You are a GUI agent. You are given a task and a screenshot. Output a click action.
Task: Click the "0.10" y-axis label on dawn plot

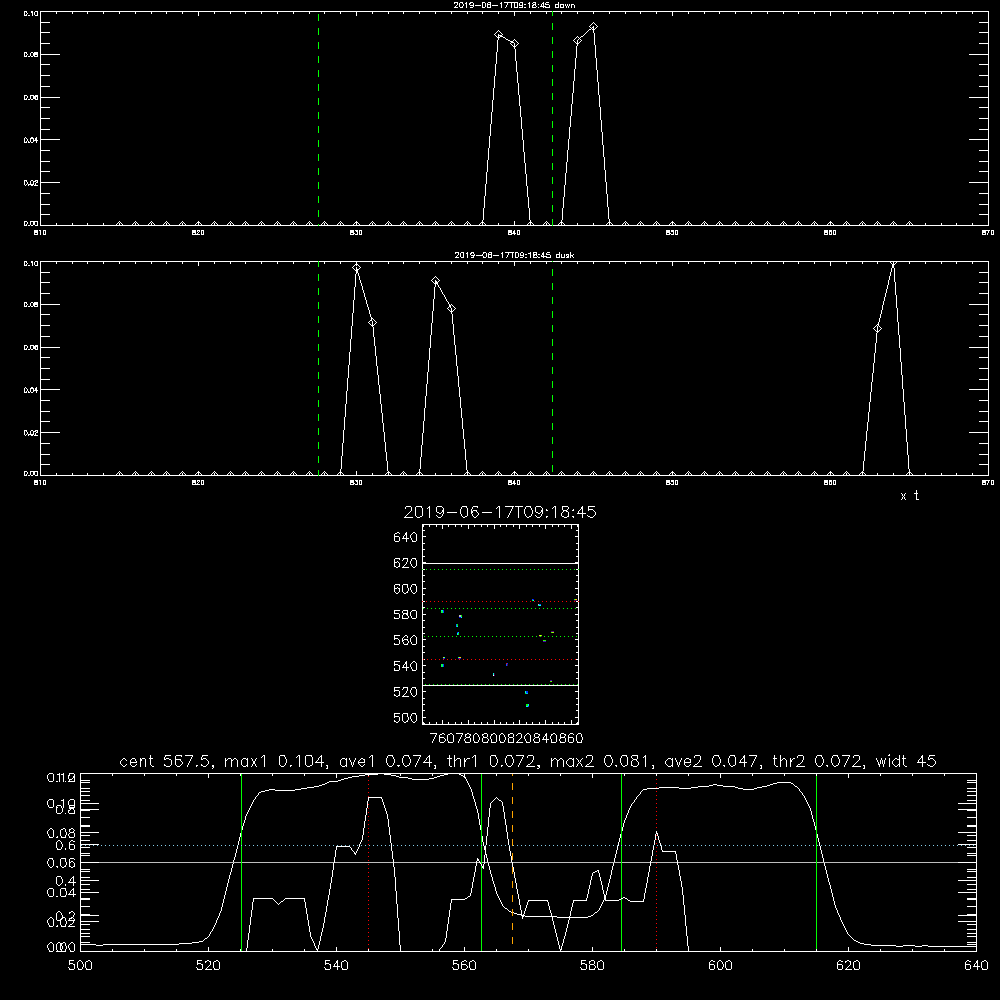point(31,13)
